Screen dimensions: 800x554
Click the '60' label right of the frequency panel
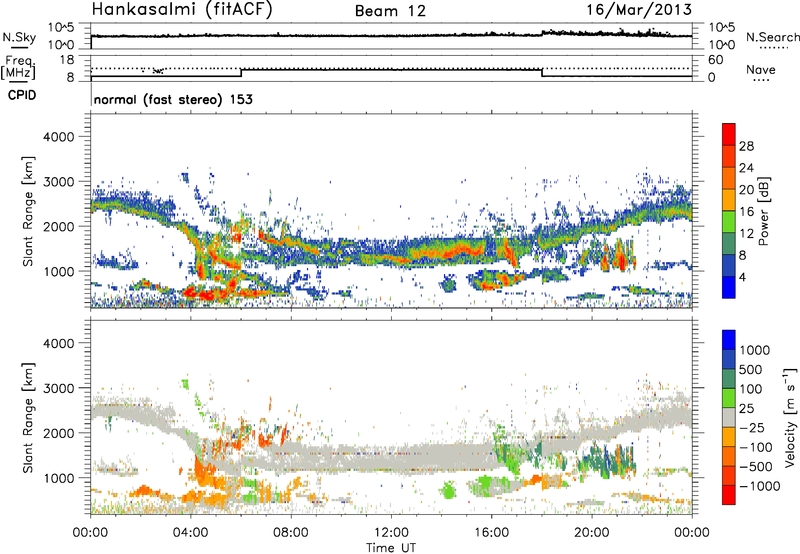click(x=715, y=60)
